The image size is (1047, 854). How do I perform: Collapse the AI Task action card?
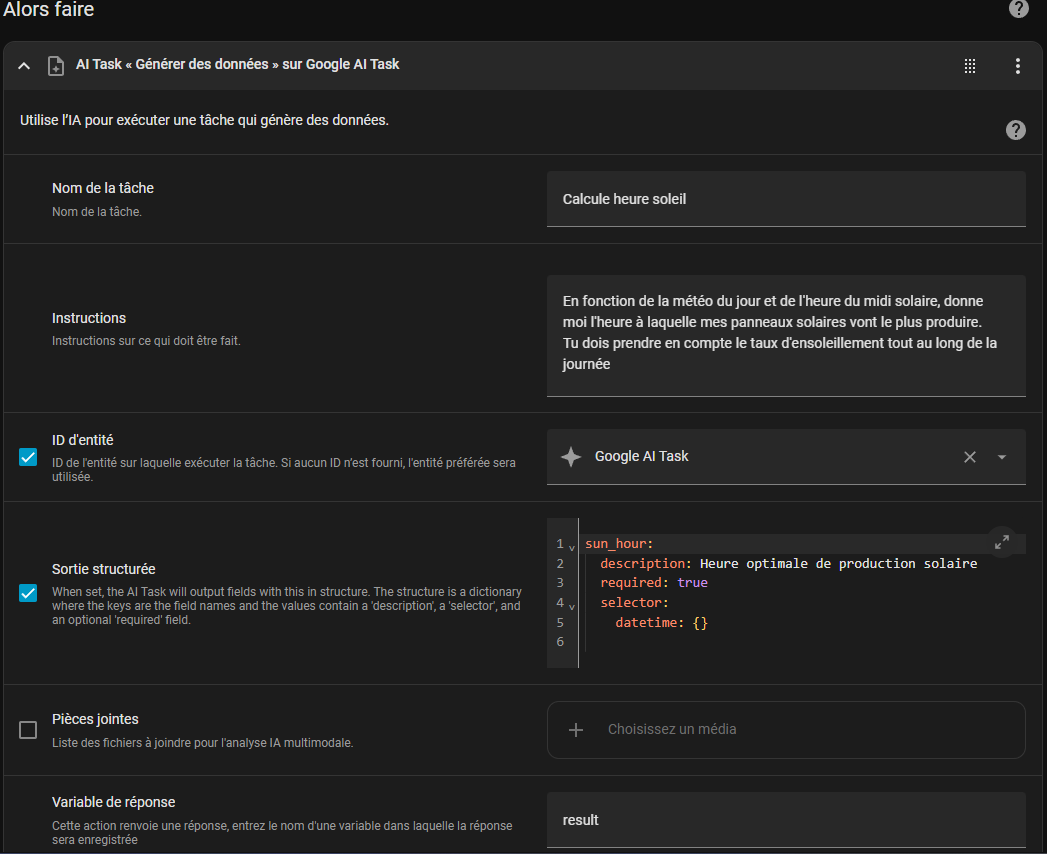pyautogui.click(x=24, y=66)
